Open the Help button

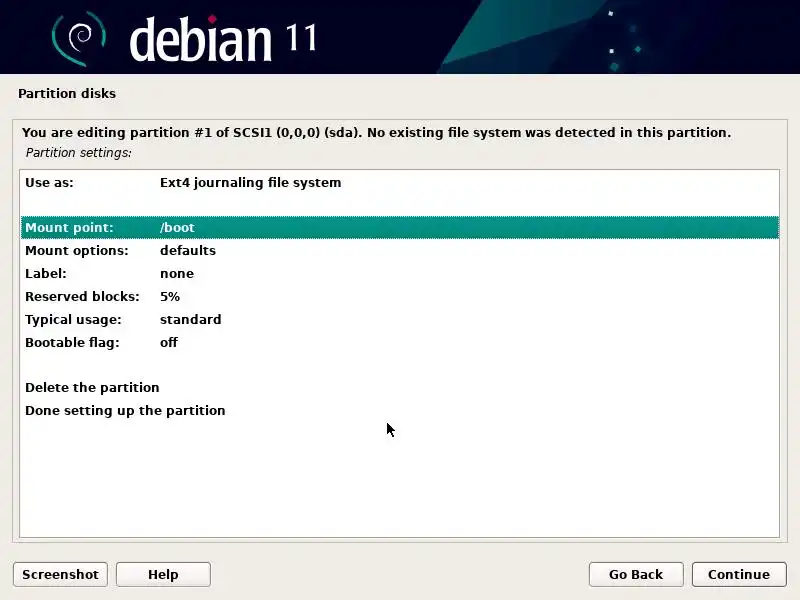pyautogui.click(x=163, y=574)
